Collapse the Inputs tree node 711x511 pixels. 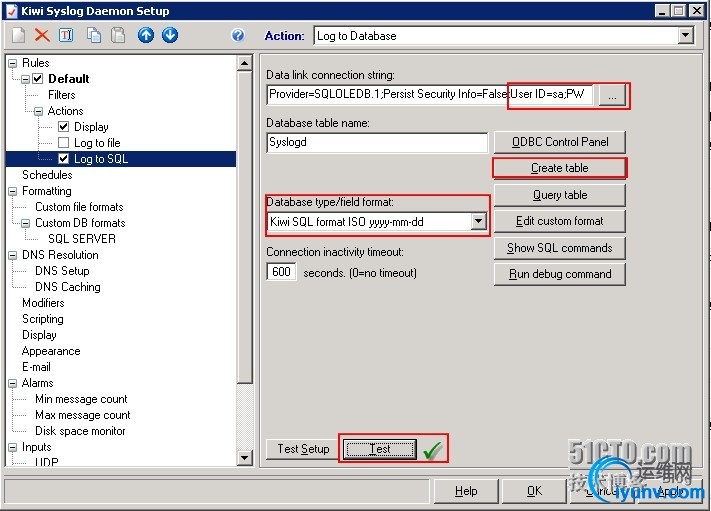tap(13, 447)
